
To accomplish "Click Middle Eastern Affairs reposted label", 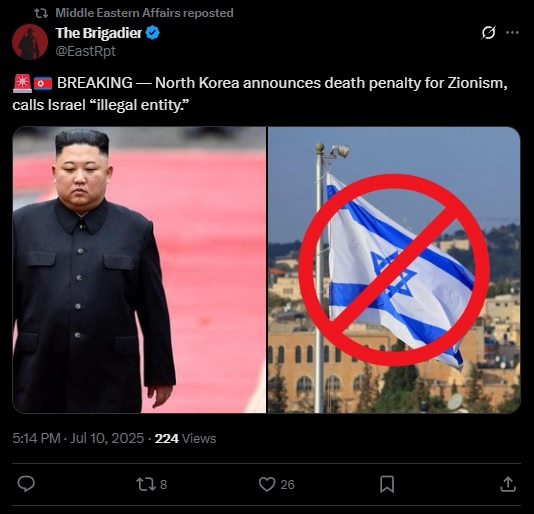I will [x=144, y=13].
